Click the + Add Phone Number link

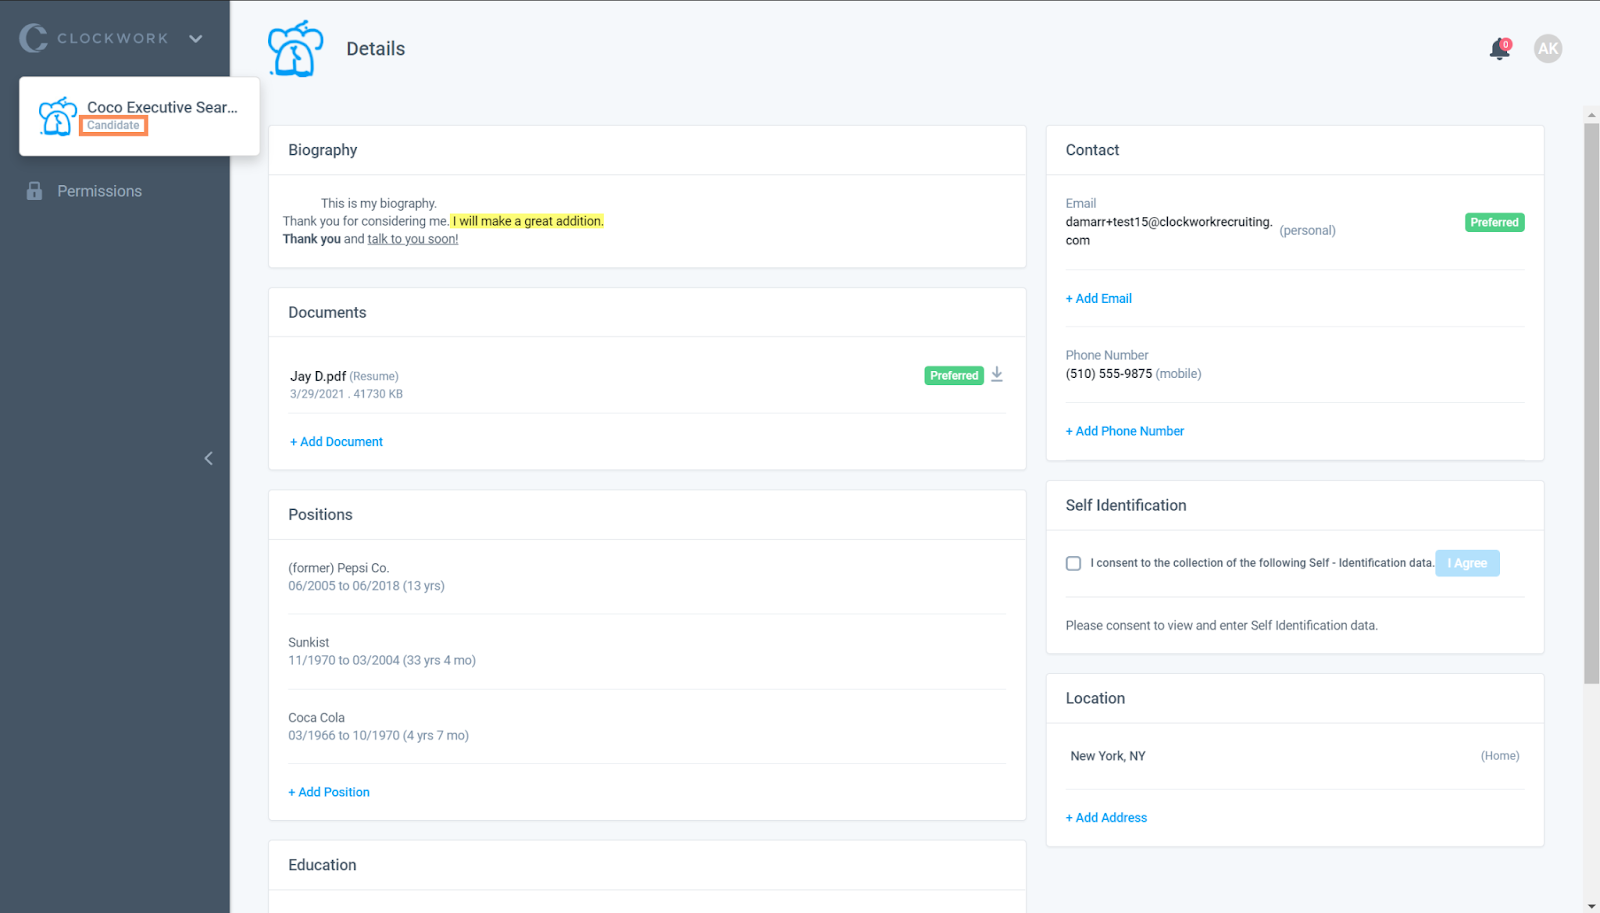click(x=1125, y=431)
